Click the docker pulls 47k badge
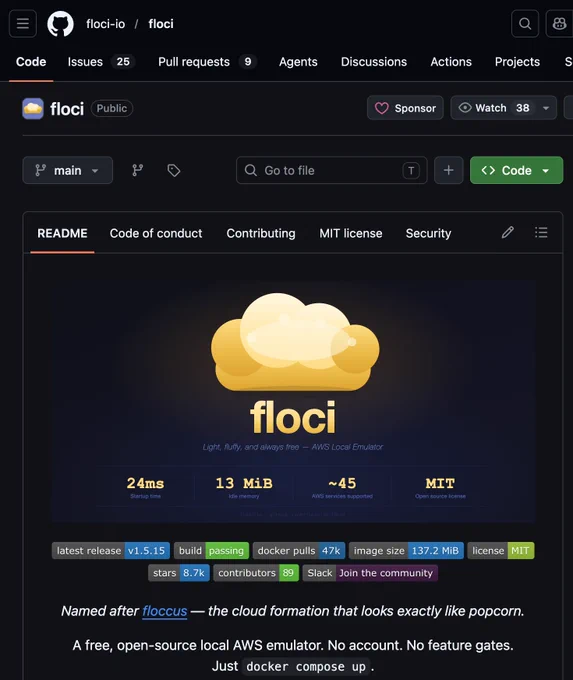This screenshot has width=573, height=680. (299, 550)
